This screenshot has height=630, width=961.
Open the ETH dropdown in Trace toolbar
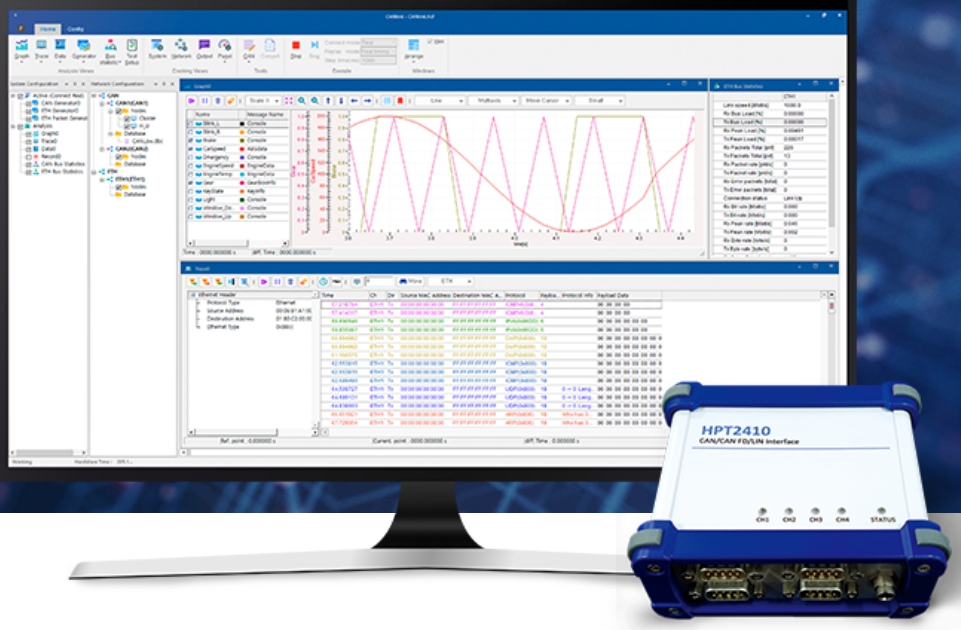point(450,281)
